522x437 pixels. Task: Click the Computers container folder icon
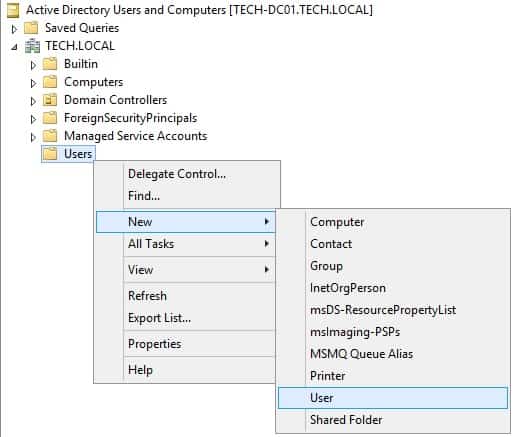tap(50, 82)
